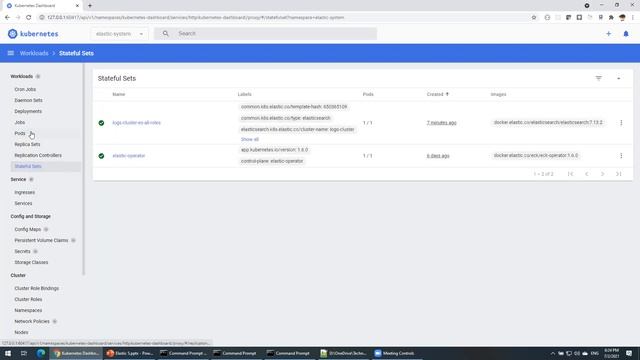Open Deployments in sidebar
This screenshot has width=640, height=360.
pyautogui.click(x=28, y=111)
